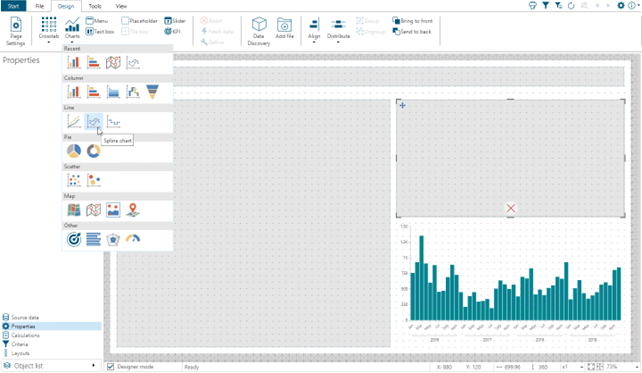Select the Spline chart icon

pyautogui.click(x=93, y=122)
